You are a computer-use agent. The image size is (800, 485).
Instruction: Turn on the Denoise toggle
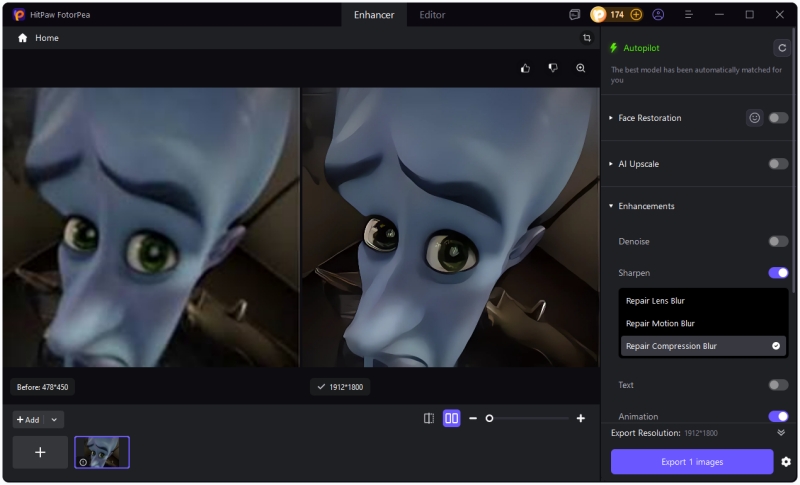(x=778, y=241)
